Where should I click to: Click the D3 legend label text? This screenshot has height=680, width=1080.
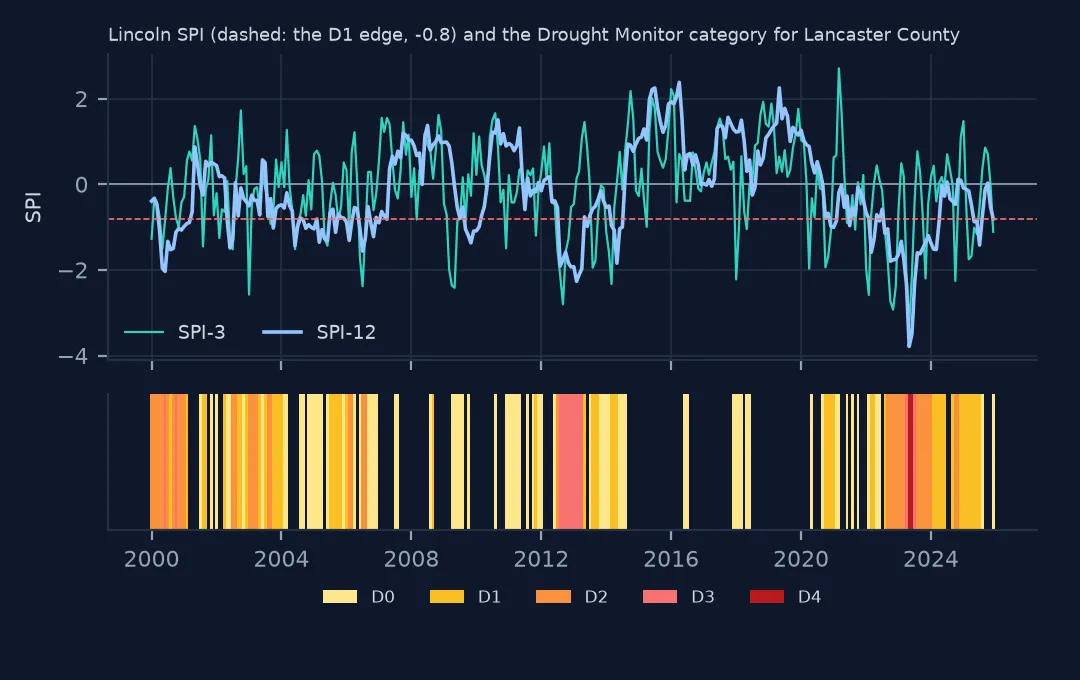(703, 597)
